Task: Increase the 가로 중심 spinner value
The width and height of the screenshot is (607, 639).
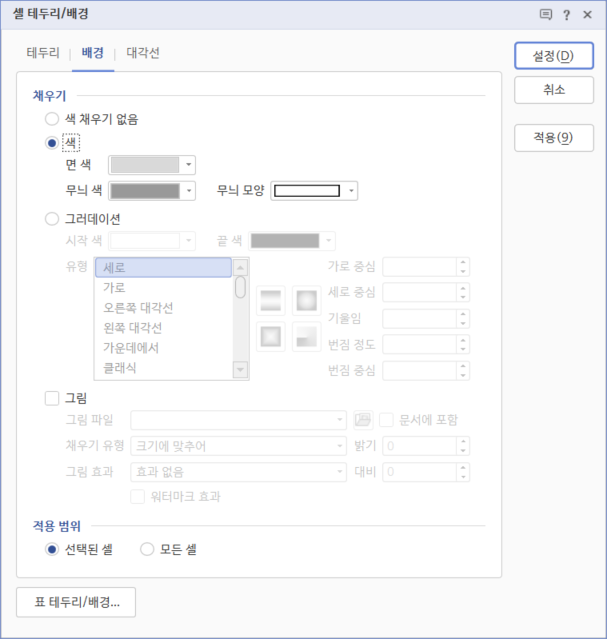Action: pos(463,262)
